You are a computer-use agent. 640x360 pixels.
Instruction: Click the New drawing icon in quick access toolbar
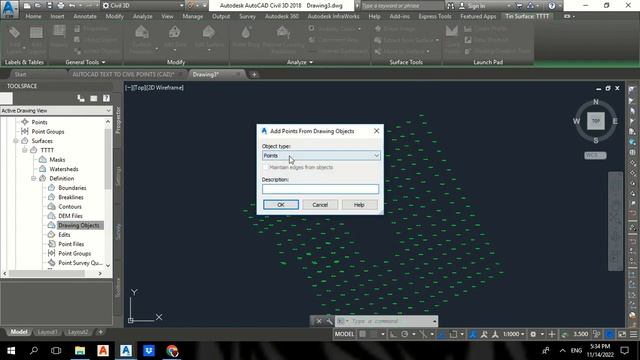click(x=27, y=6)
